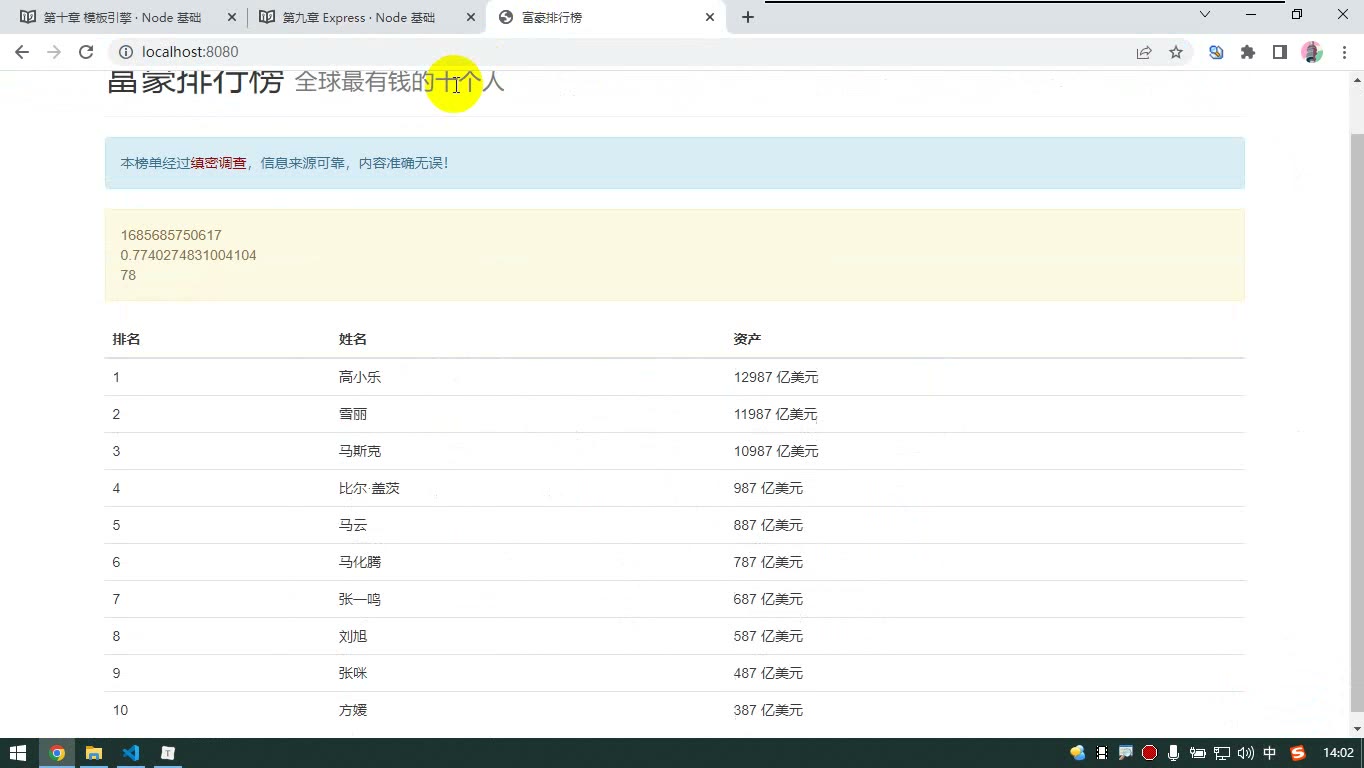
Task: Open the Extensions puzzle piece menu
Action: [1248, 52]
